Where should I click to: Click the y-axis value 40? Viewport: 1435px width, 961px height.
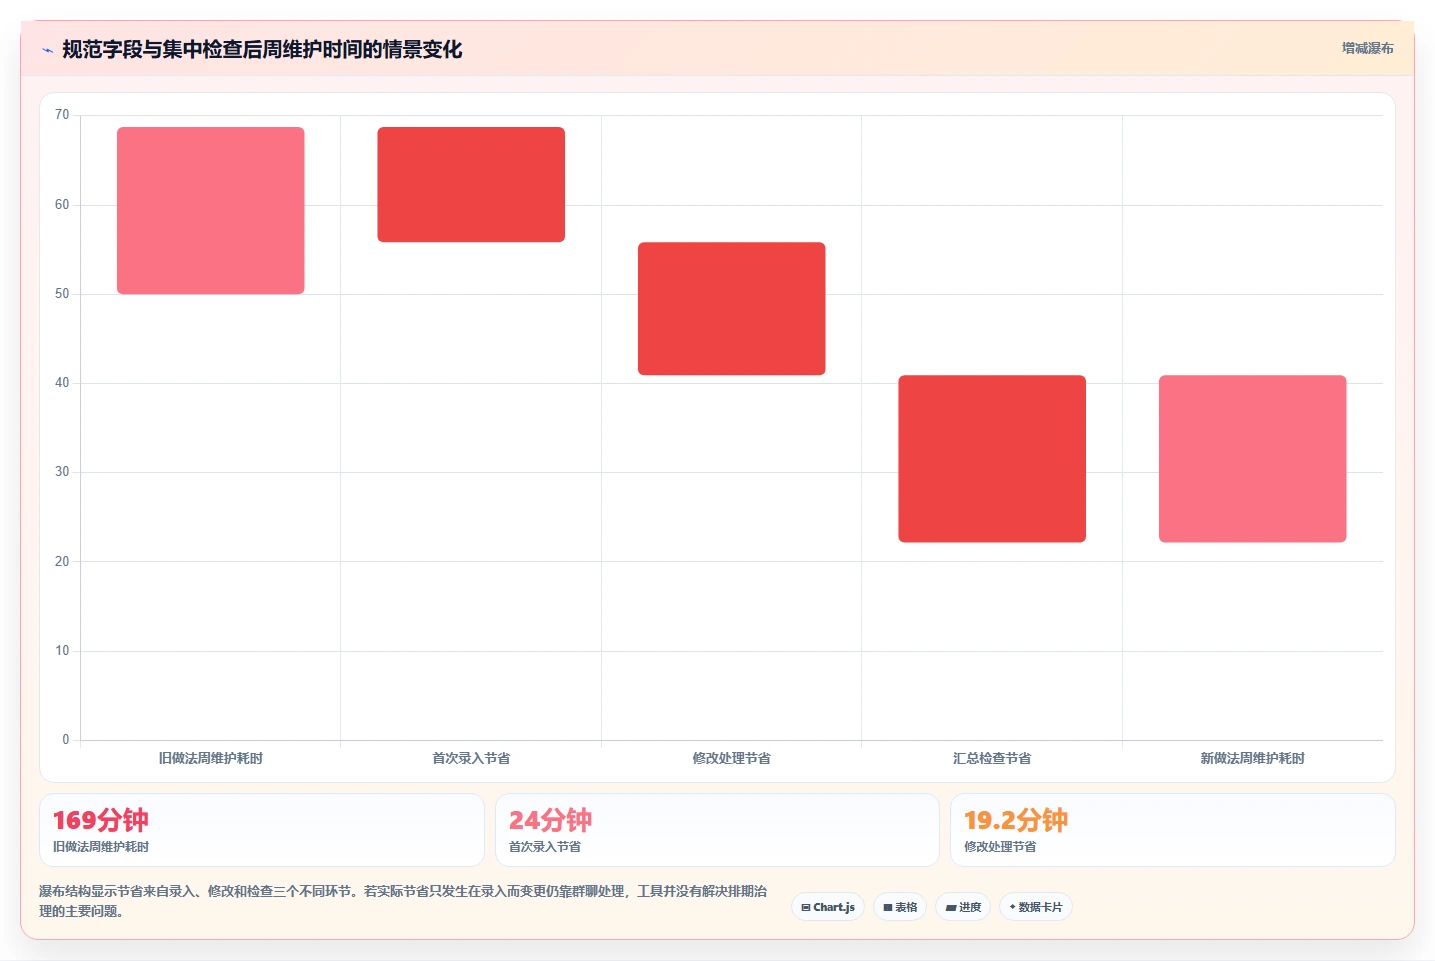point(62,383)
